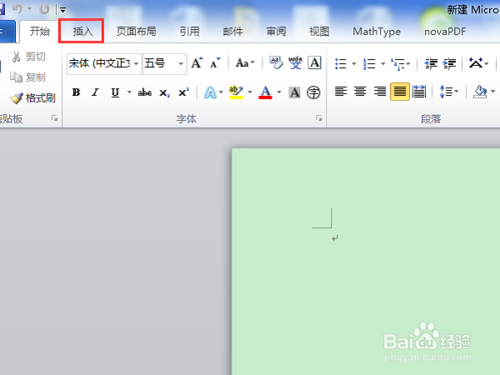Click the Shrink Font icon
500x375 pixels.
[215, 63]
